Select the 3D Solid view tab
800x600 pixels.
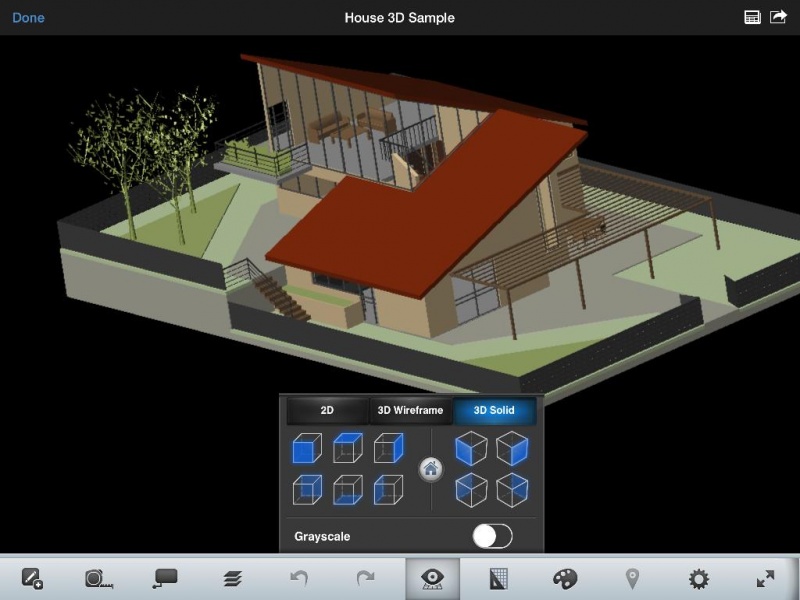494,411
